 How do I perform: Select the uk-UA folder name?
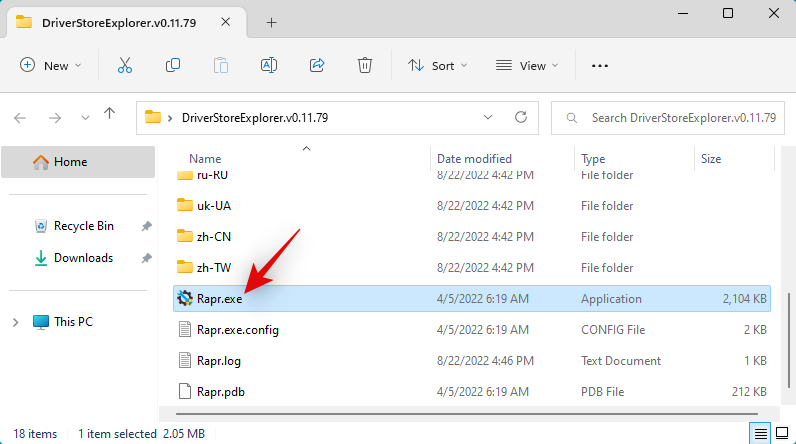214,206
